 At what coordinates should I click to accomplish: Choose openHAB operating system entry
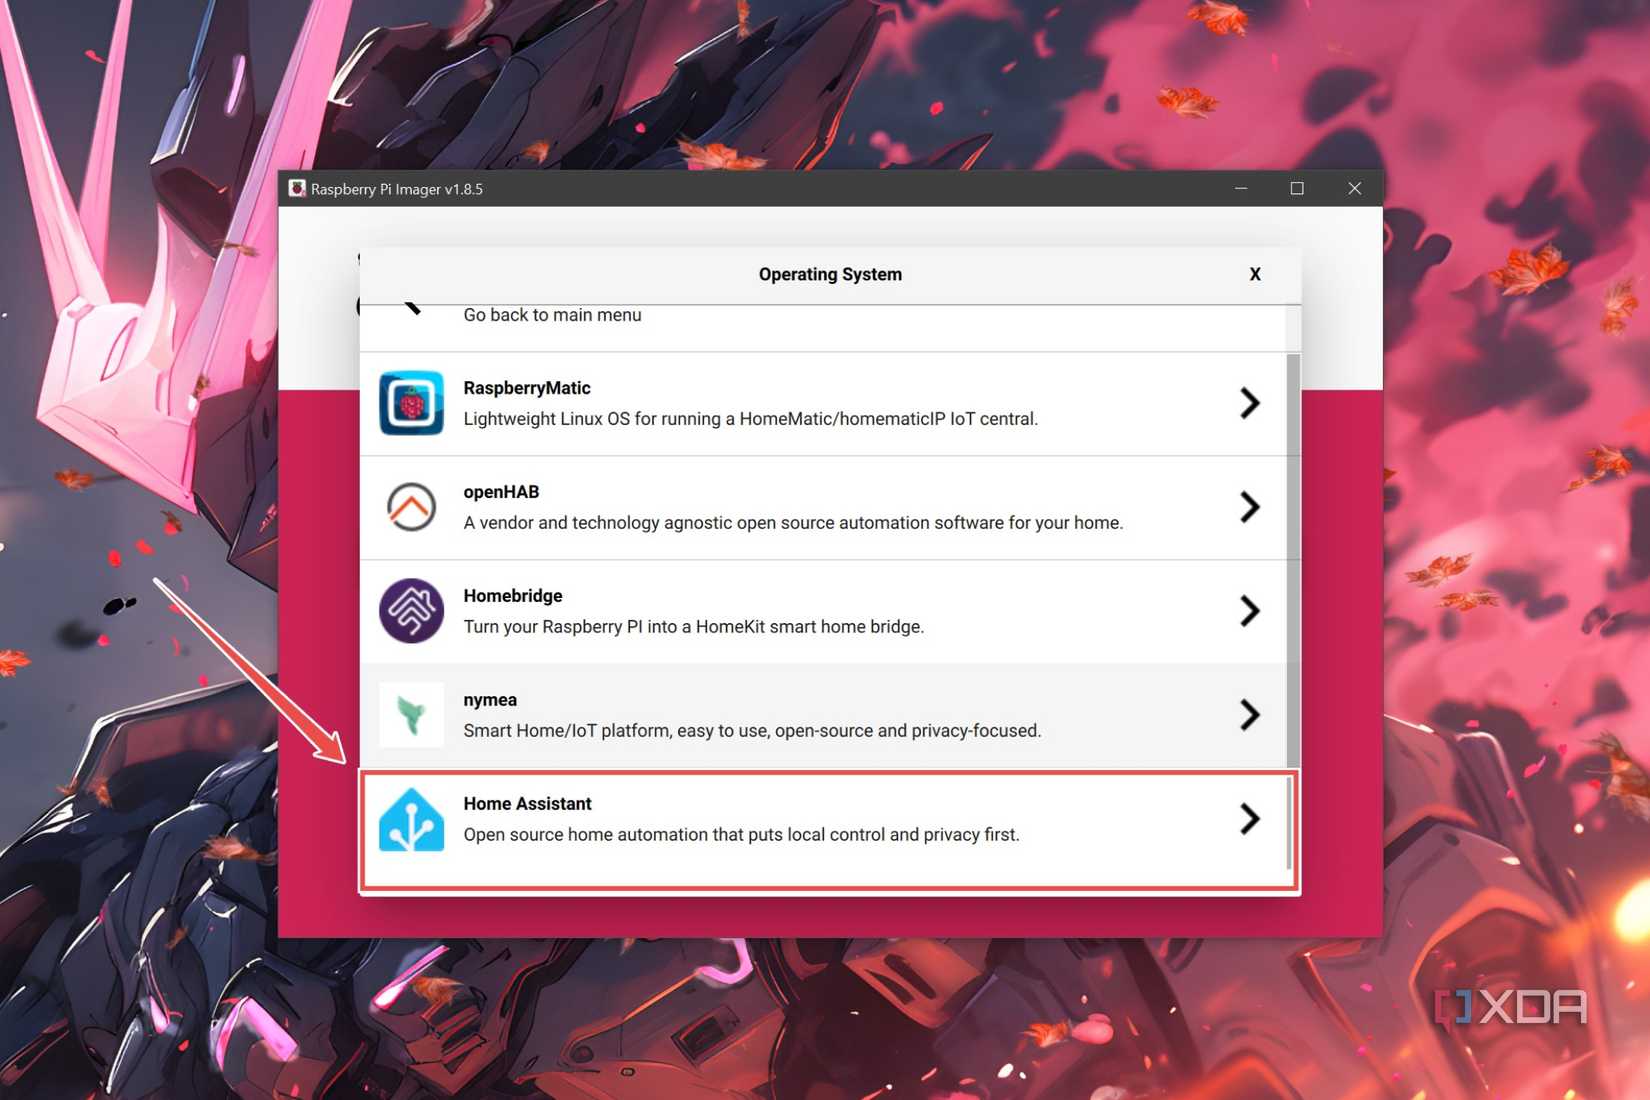[x=822, y=508]
